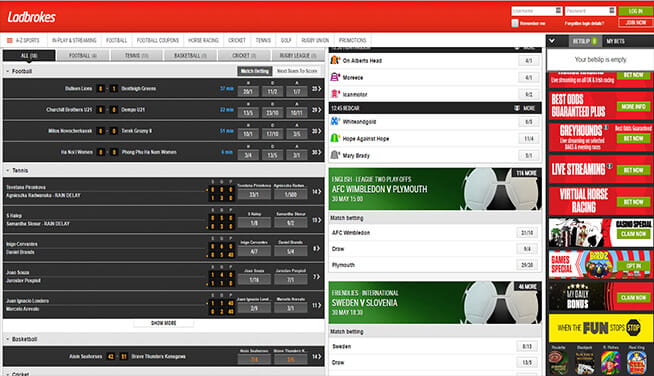654x376 pixels.
Task: Click the Join Now button
Action: pos(636,23)
